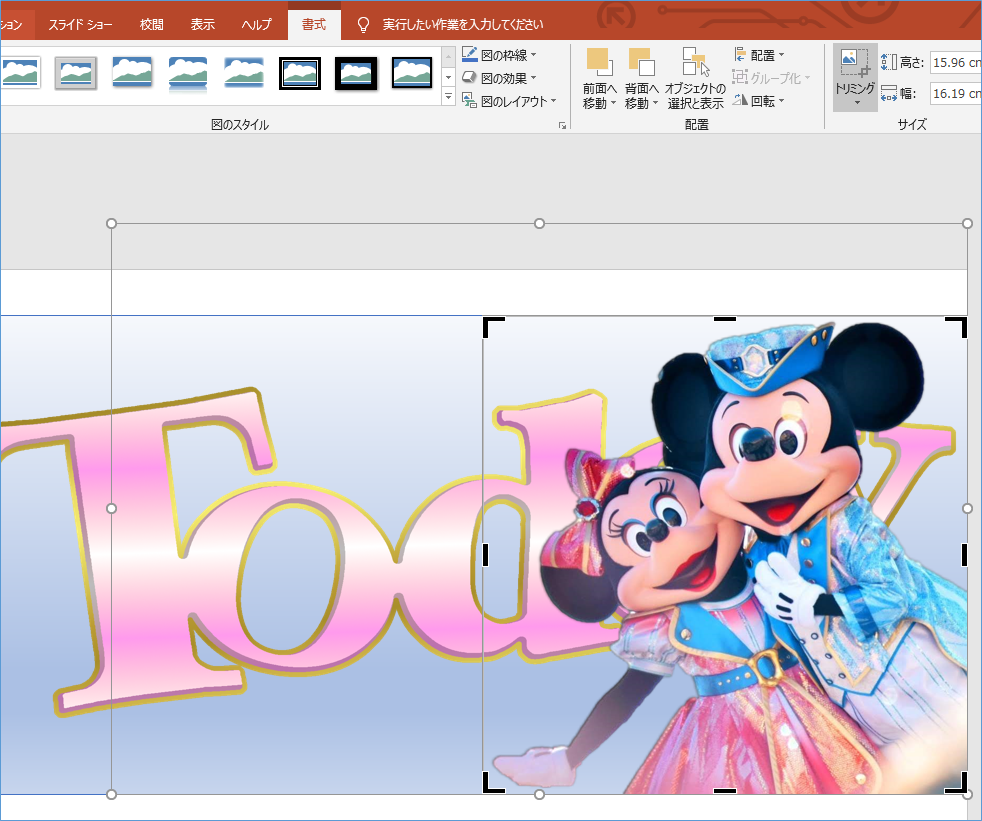Image resolution: width=982 pixels, height=821 pixels.
Task: Click the lightbulb Tell Me icon
Action: [363, 24]
